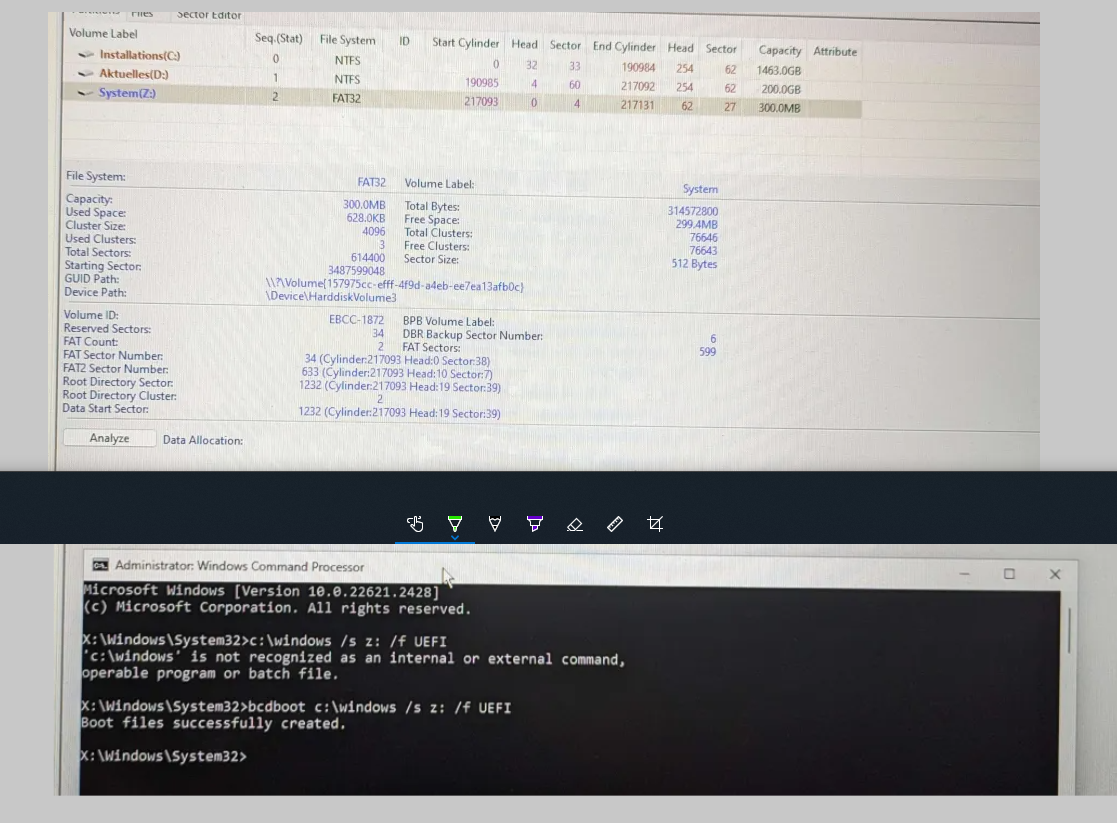Click the Total Bytes value 314572800

point(692,211)
